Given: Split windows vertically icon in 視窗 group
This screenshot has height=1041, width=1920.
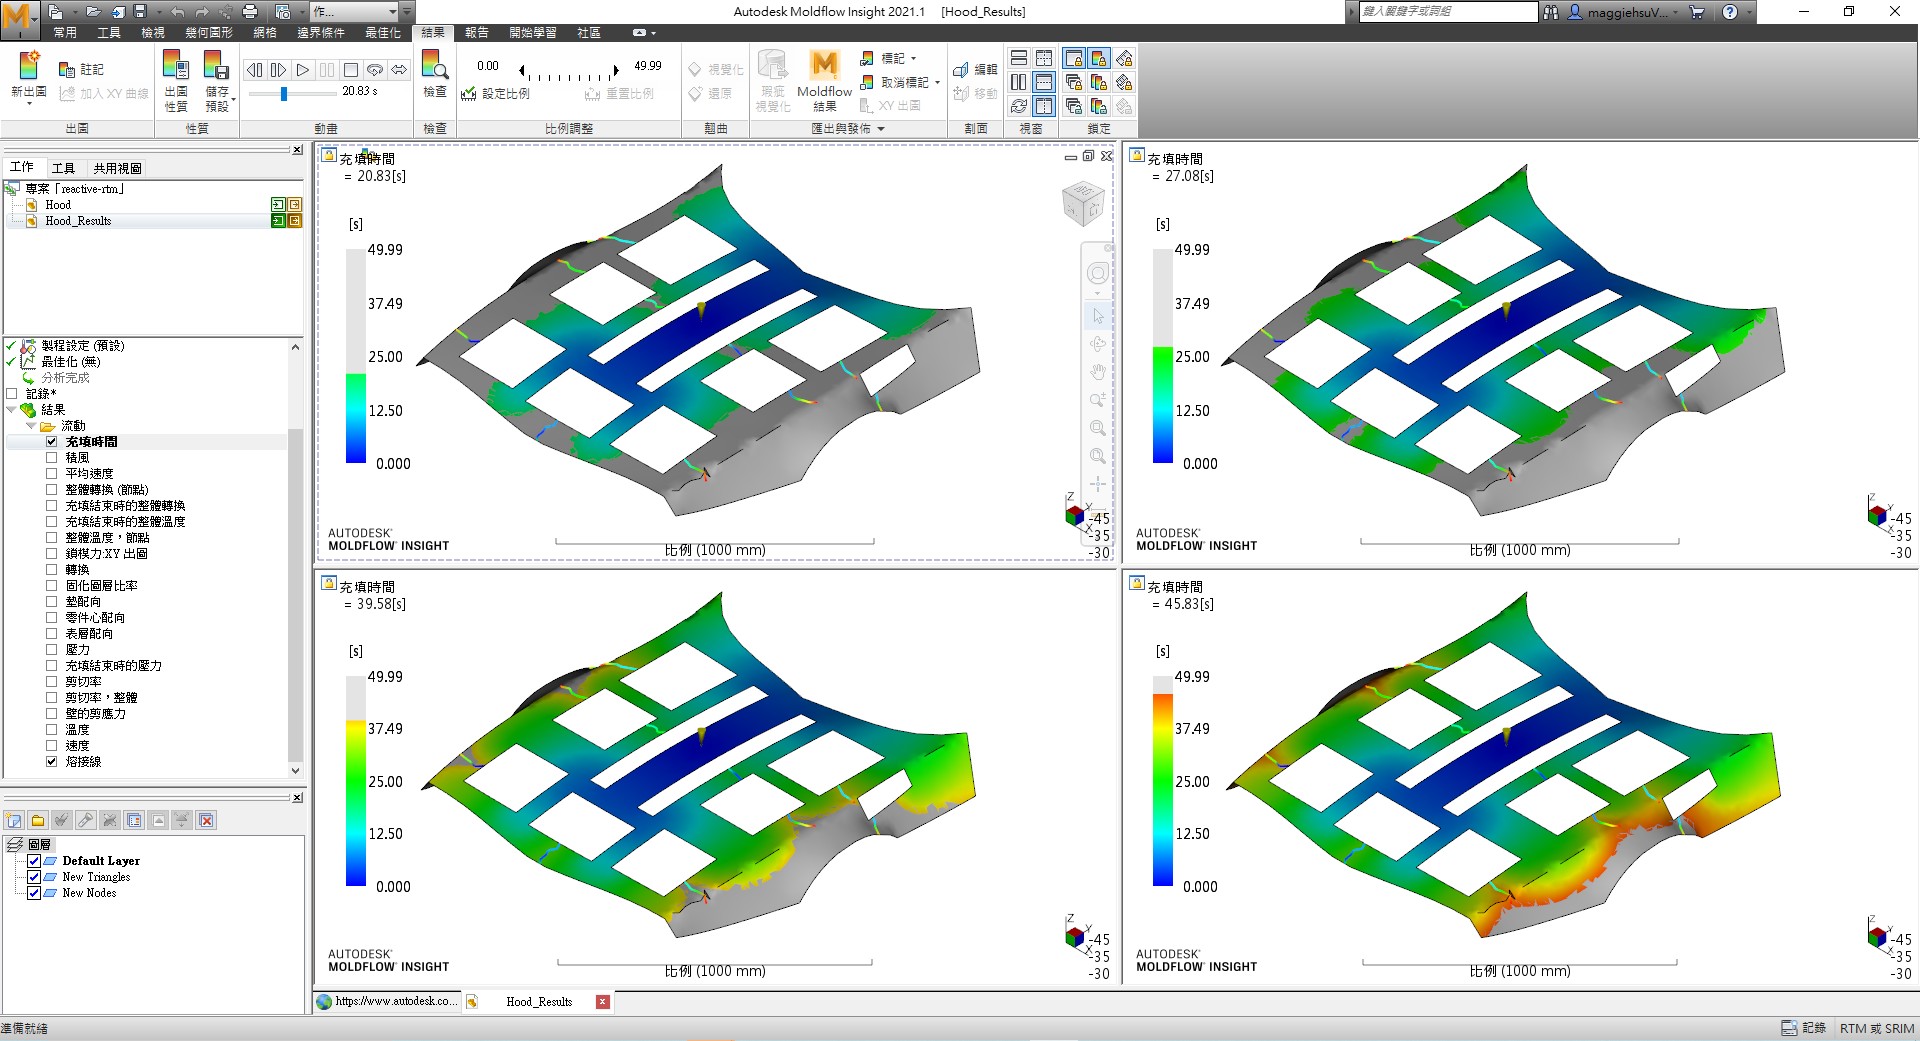Looking at the screenshot, I should [1019, 82].
